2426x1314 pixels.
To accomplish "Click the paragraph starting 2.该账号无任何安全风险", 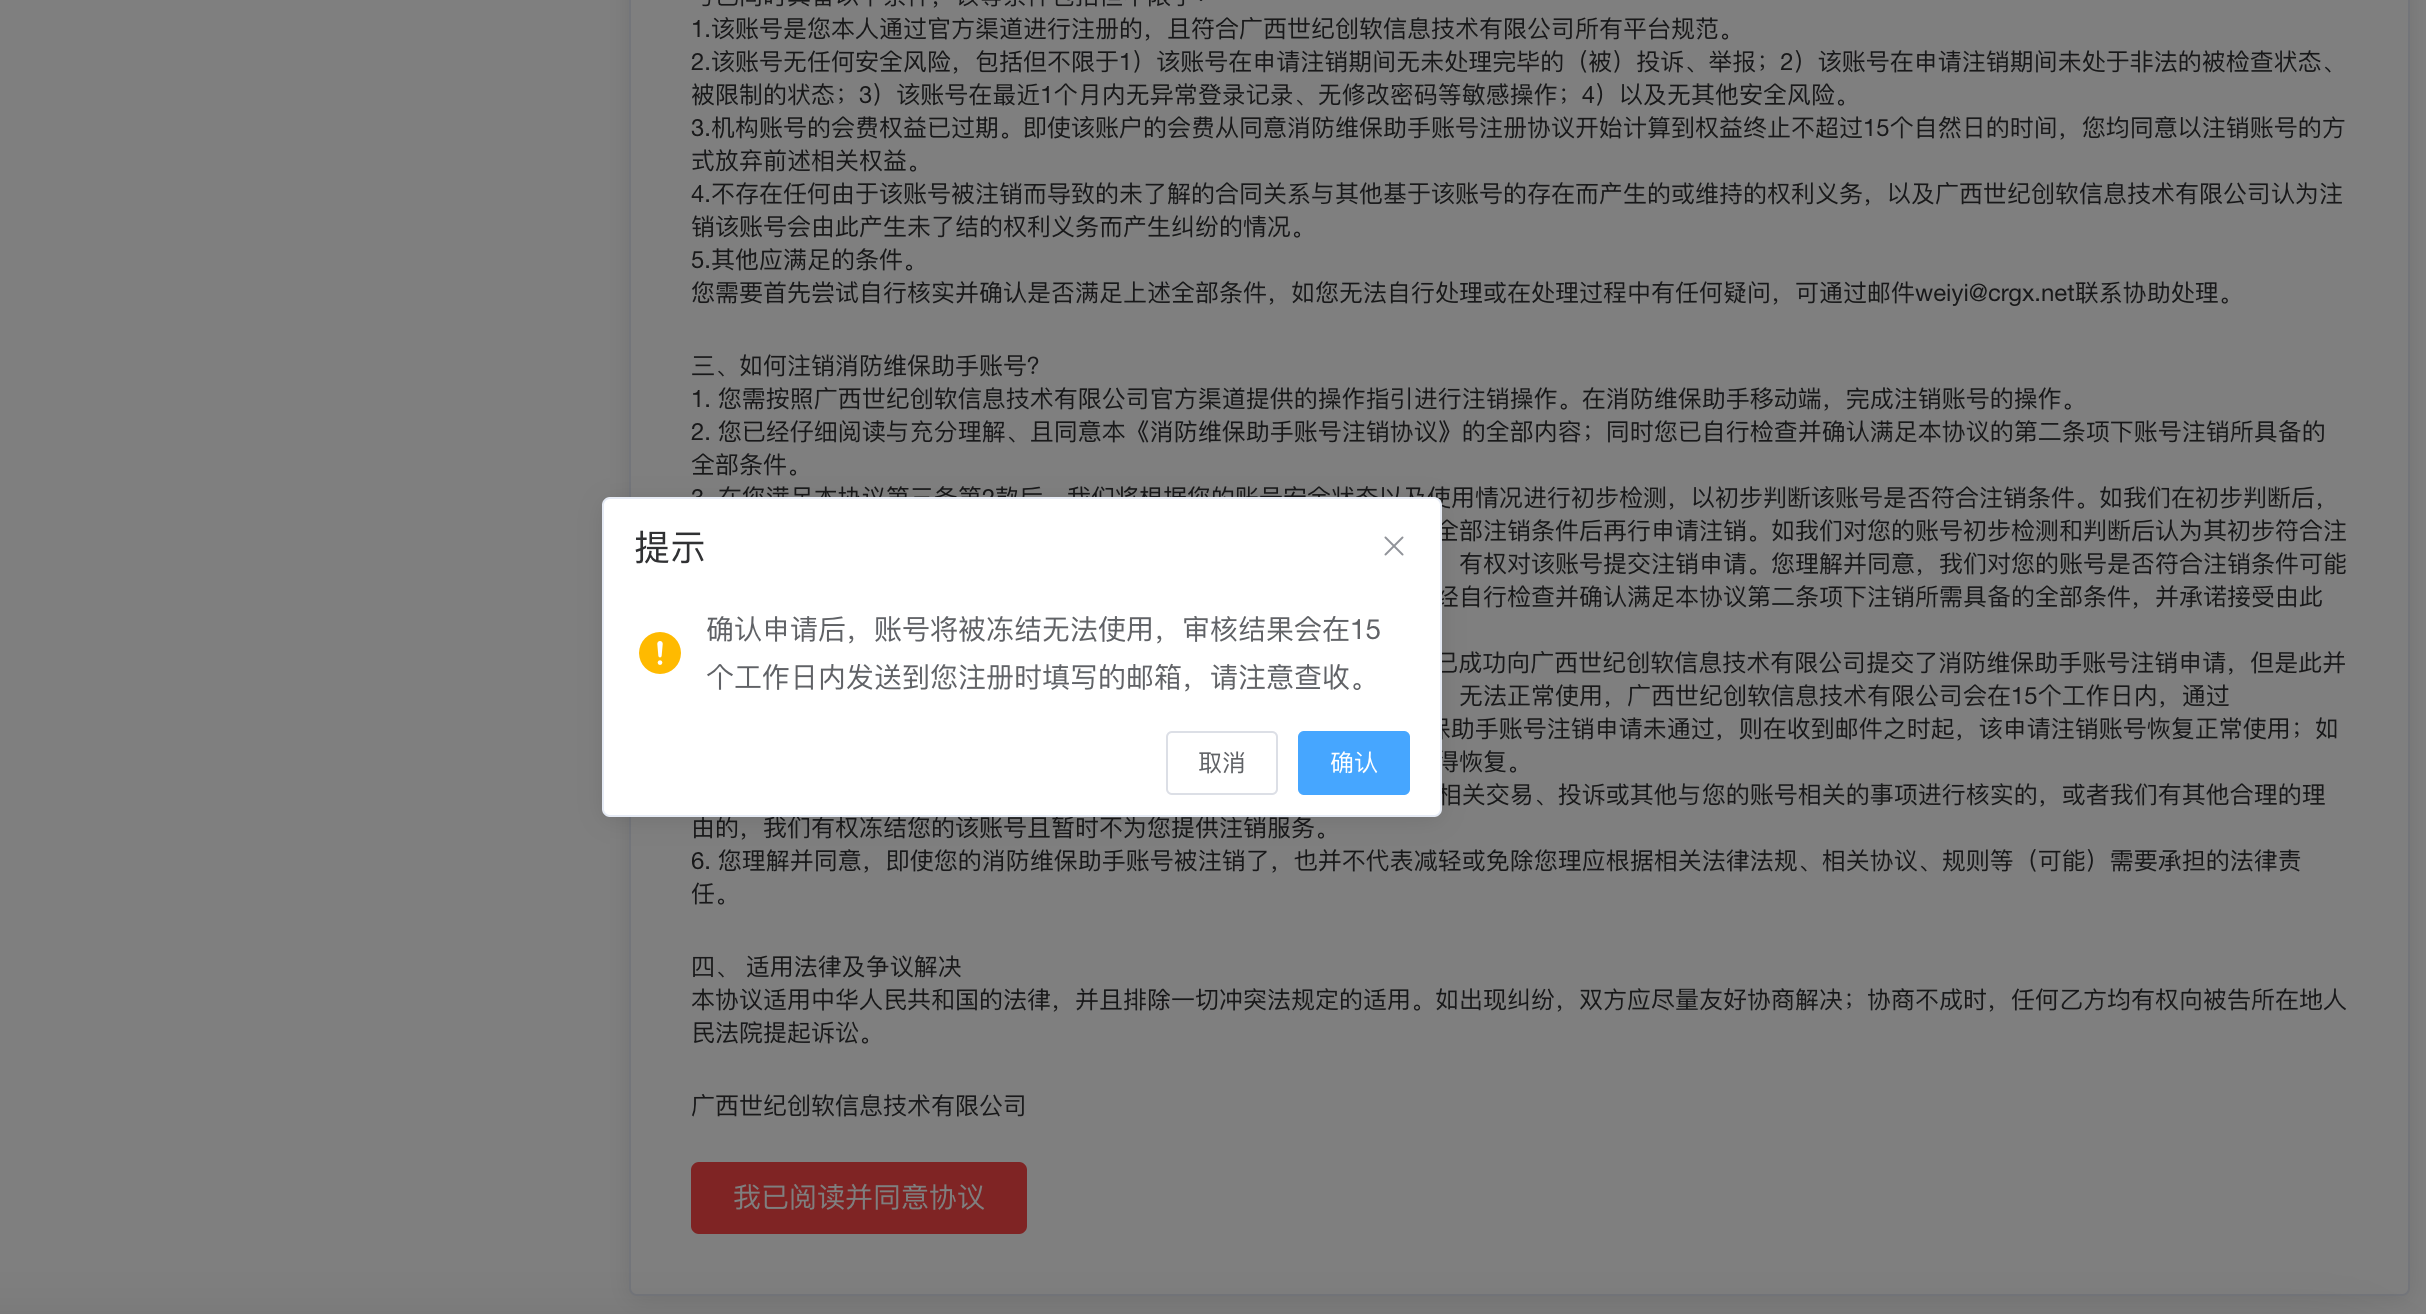I will (x=1517, y=78).
